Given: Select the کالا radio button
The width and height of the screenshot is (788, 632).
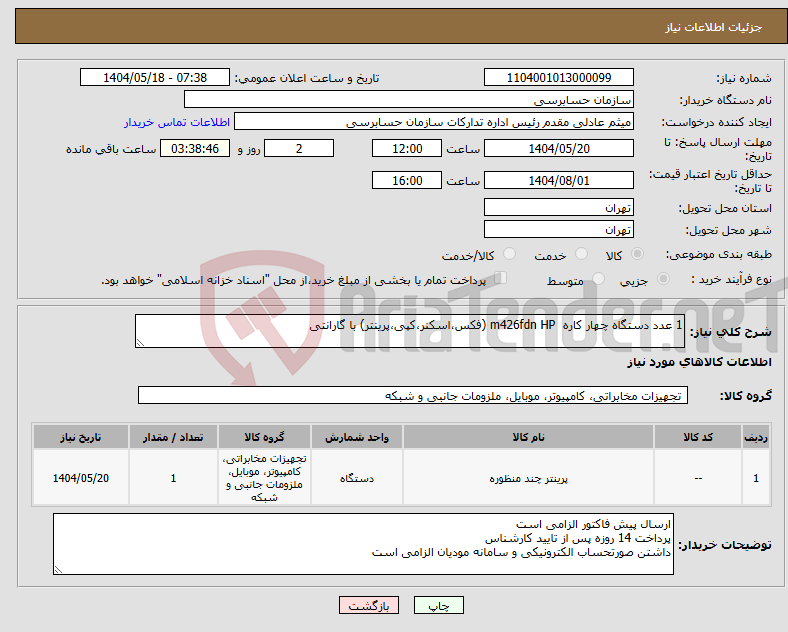Looking at the screenshot, I should [x=637, y=254].
